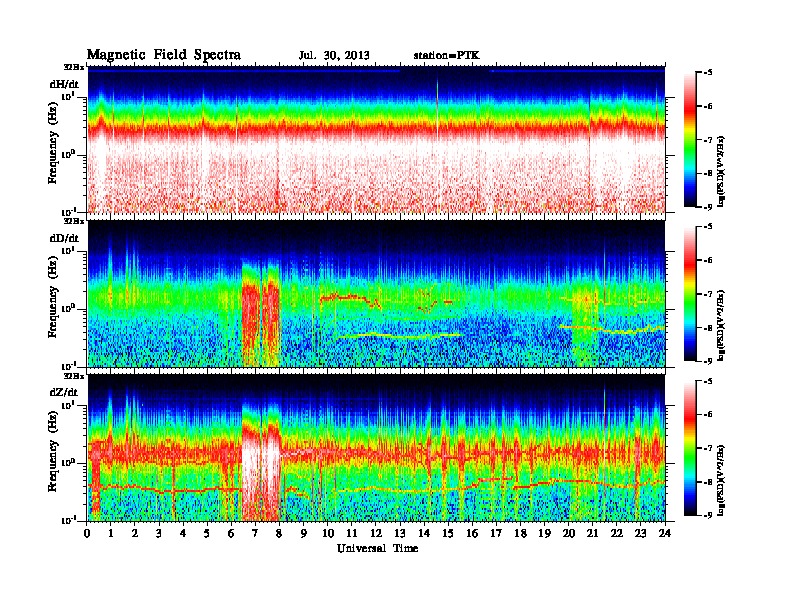Click the '-5' label on the dZ/dt color scale
The image size is (792, 612).
(707, 381)
